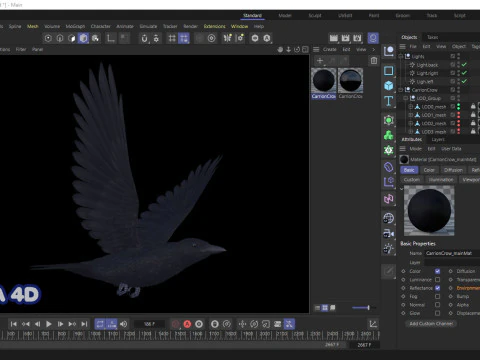Click the purple Bend deformer icon

389,167
